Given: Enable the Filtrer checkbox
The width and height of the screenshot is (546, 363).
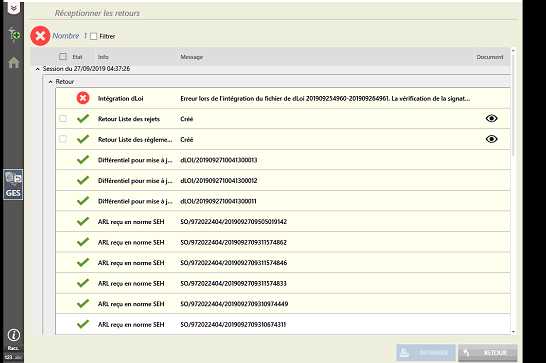Looking at the screenshot, I should 94,36.
